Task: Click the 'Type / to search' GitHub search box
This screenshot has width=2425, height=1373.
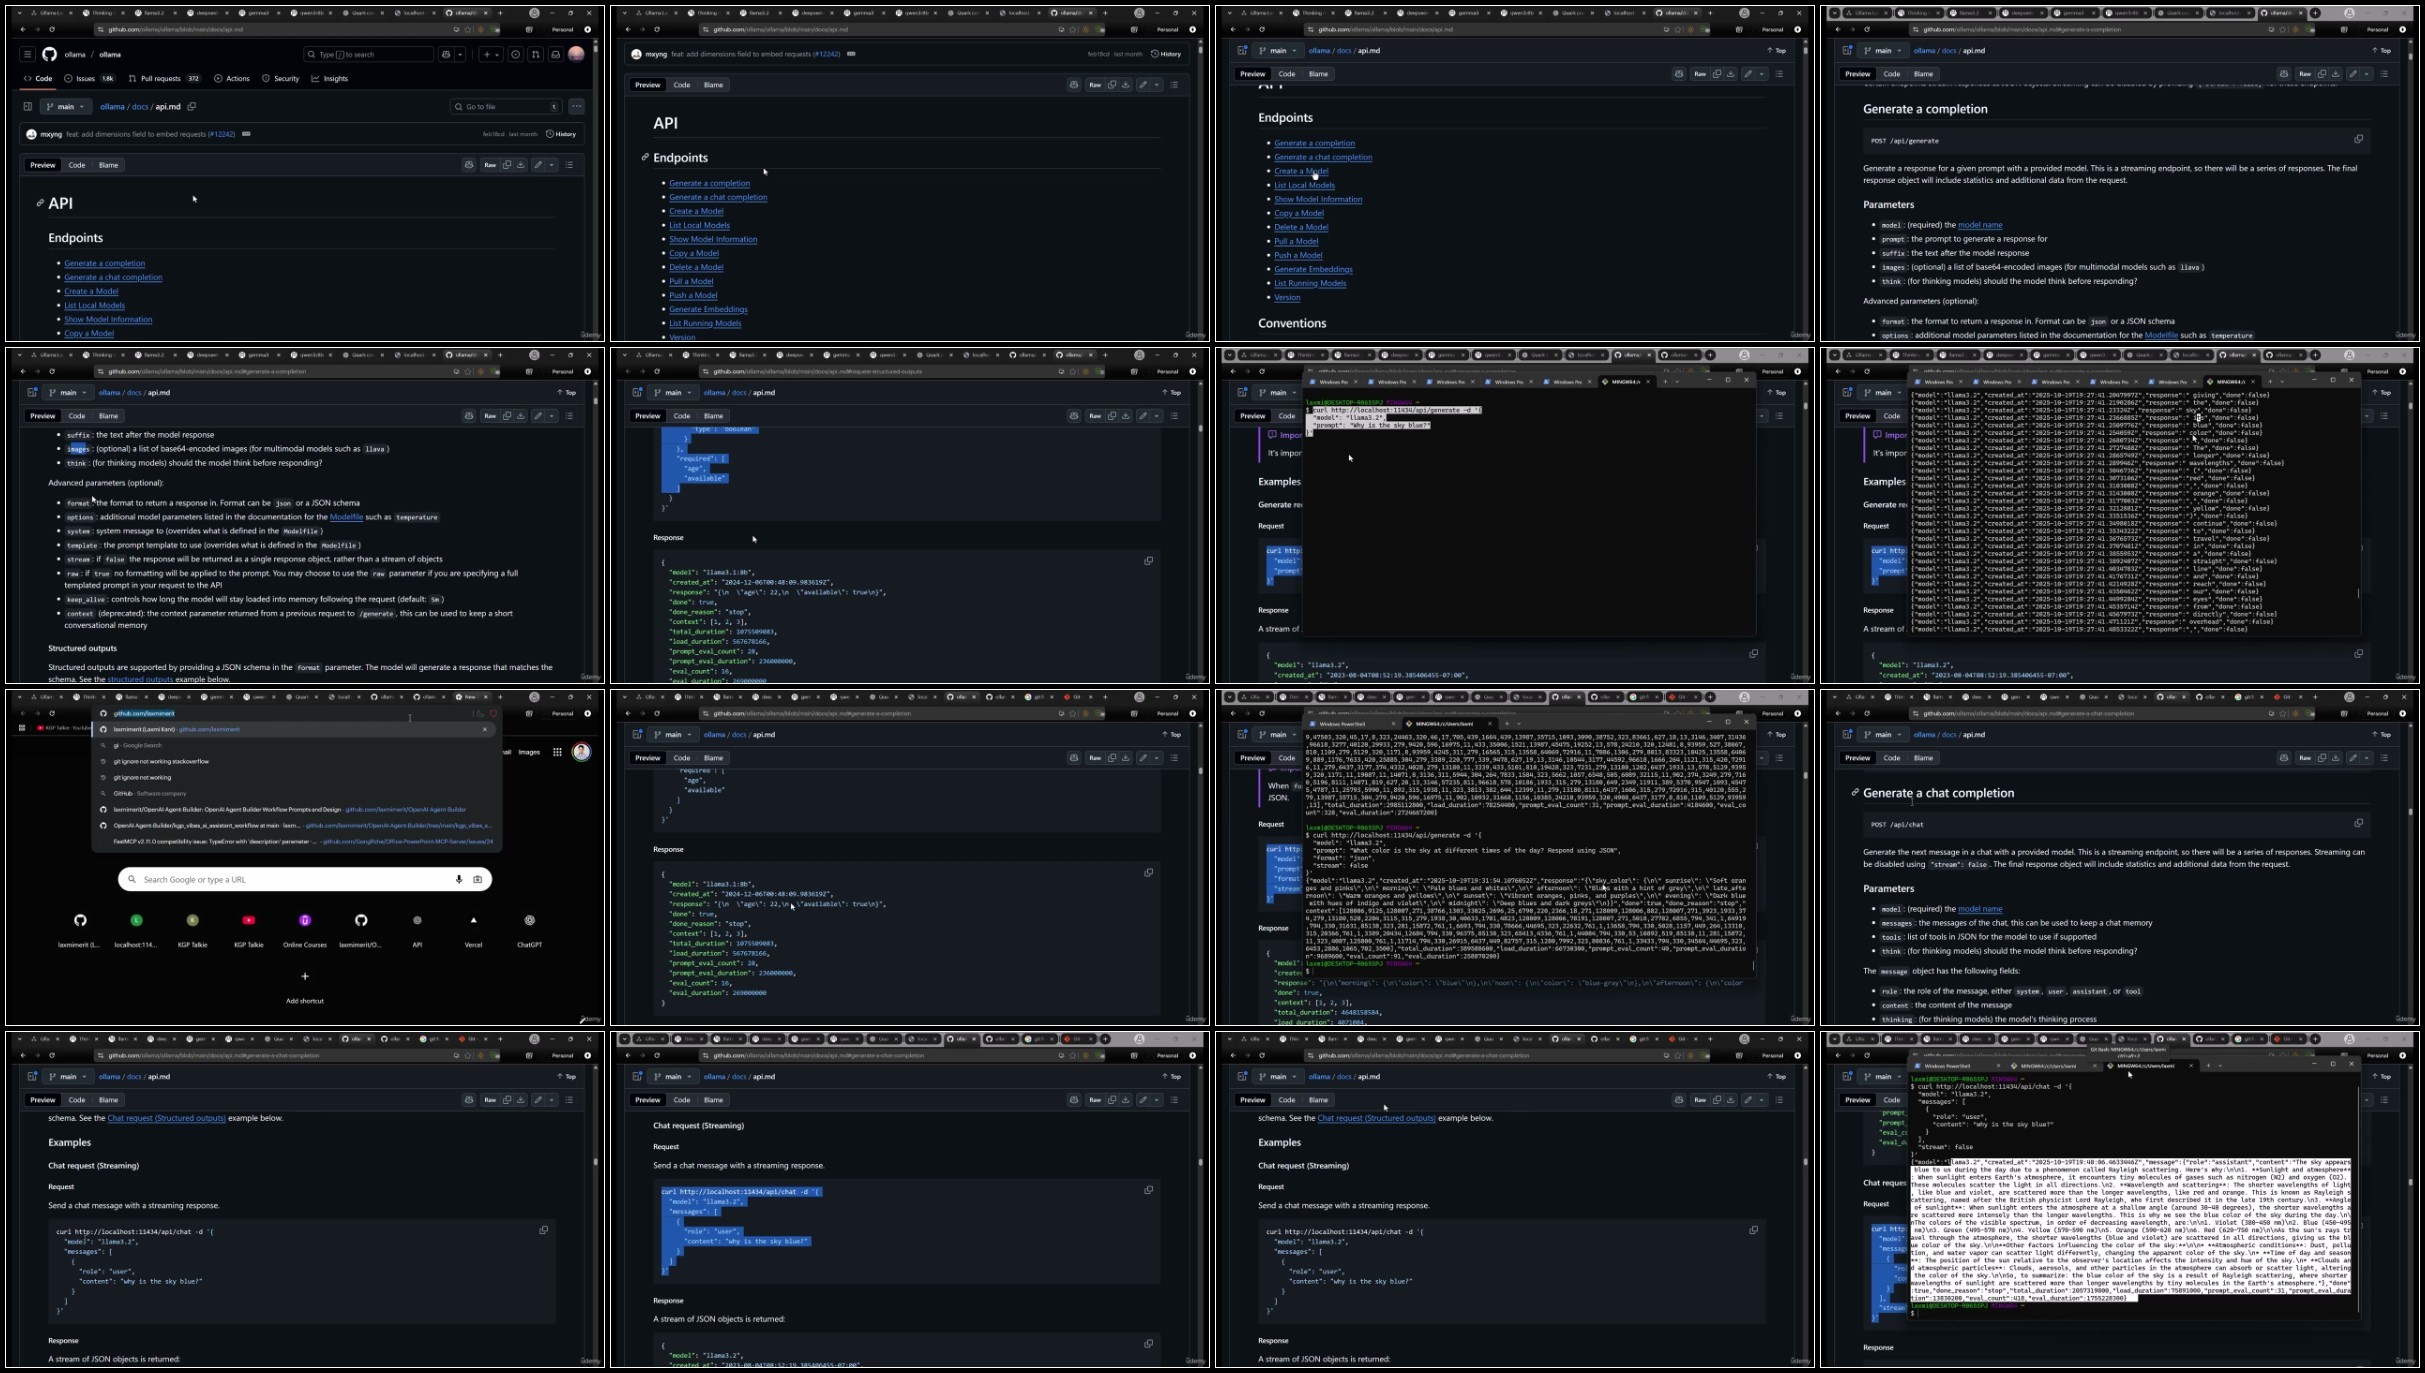Action: pyautogui.click(x=368, y=54)
